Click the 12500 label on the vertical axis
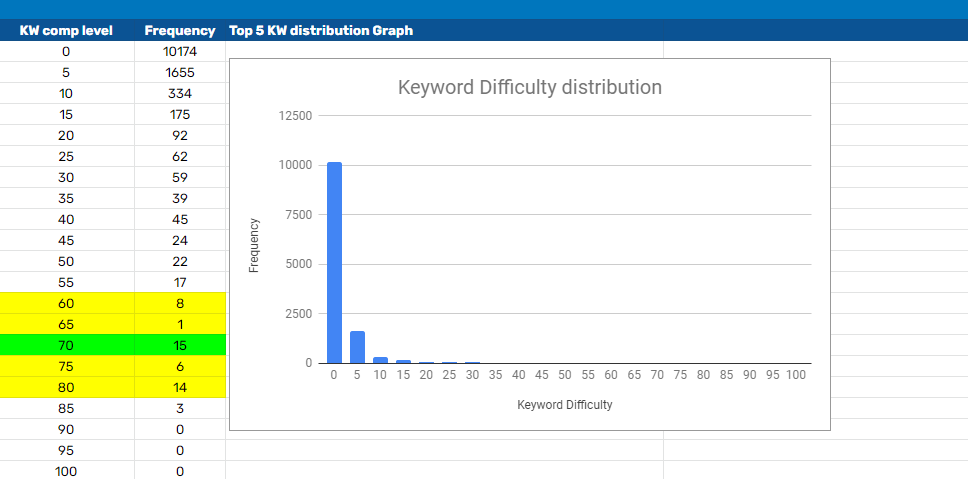The width and height of the screenshot is (968, 479). click(295, 116)
